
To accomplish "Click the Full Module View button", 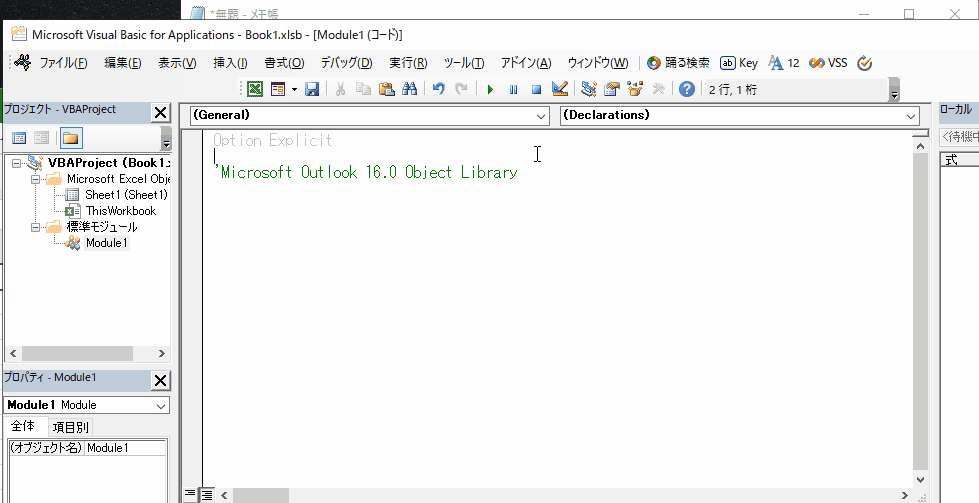I will [206, 494].
